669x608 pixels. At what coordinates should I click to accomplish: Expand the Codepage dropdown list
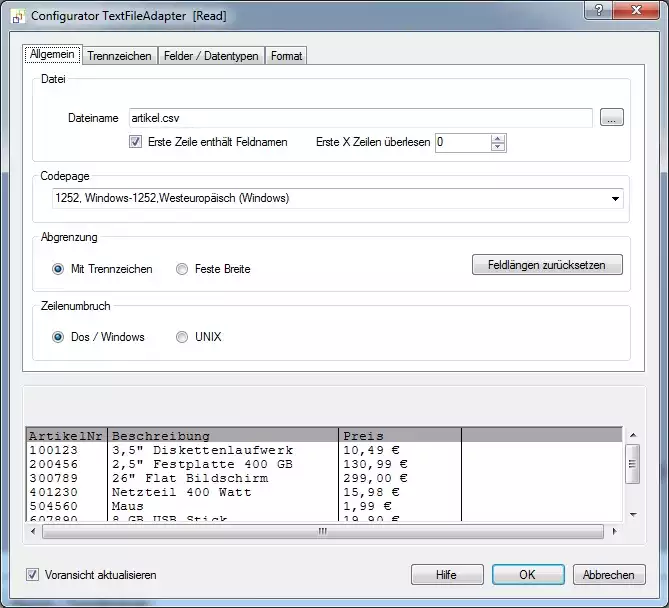(x=615, y=198)
